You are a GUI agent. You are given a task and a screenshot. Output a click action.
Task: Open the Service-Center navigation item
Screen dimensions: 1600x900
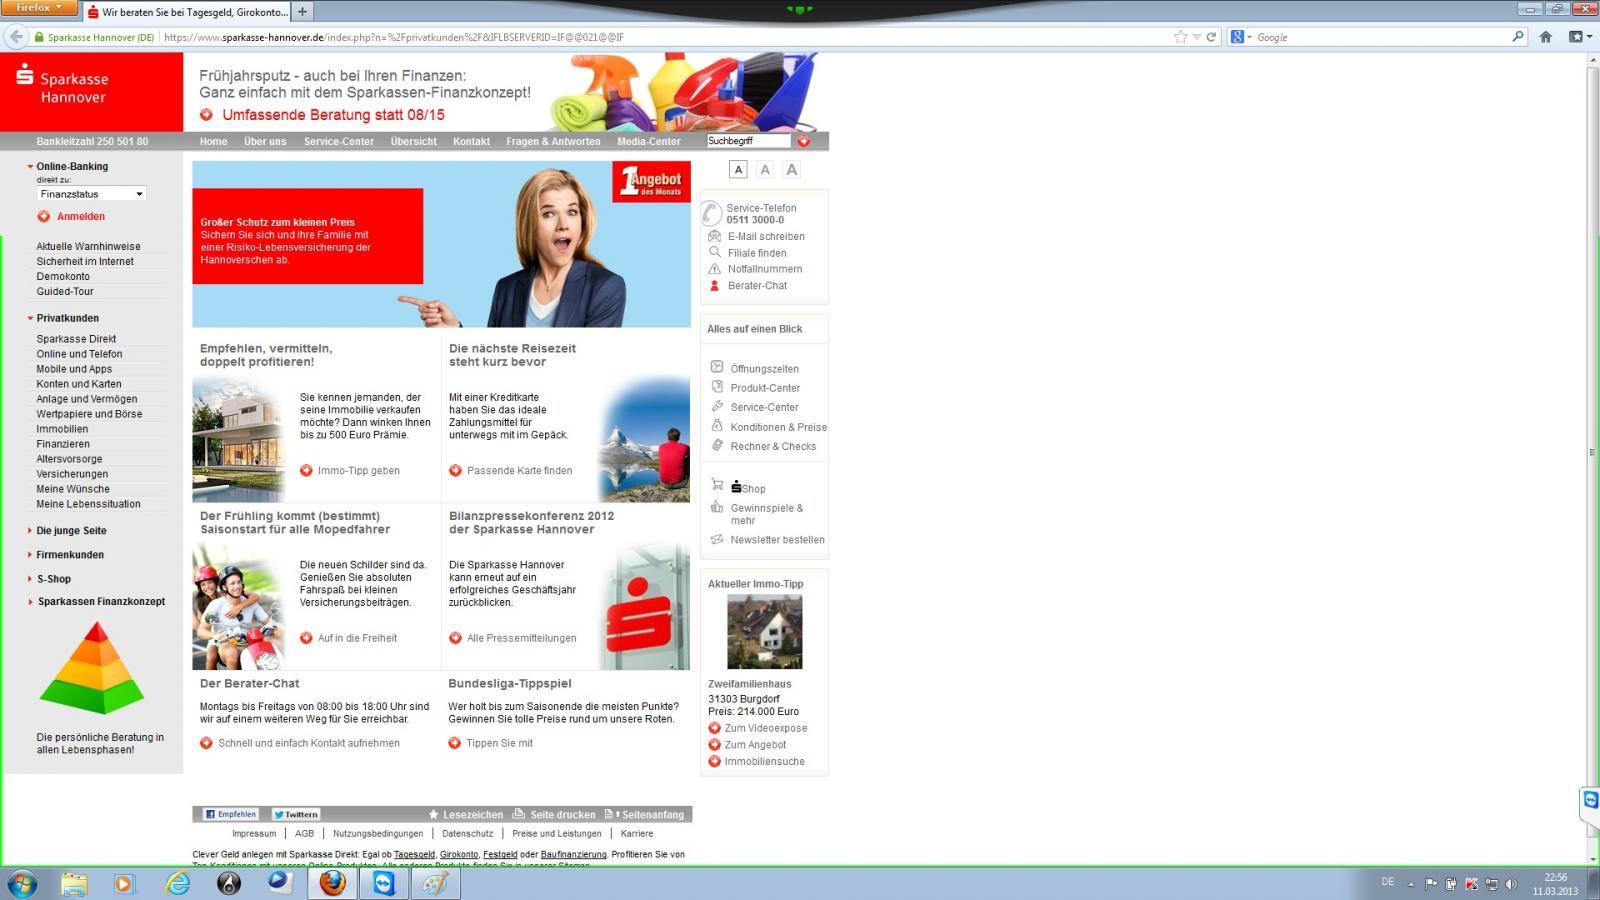(x=339, y=142)
